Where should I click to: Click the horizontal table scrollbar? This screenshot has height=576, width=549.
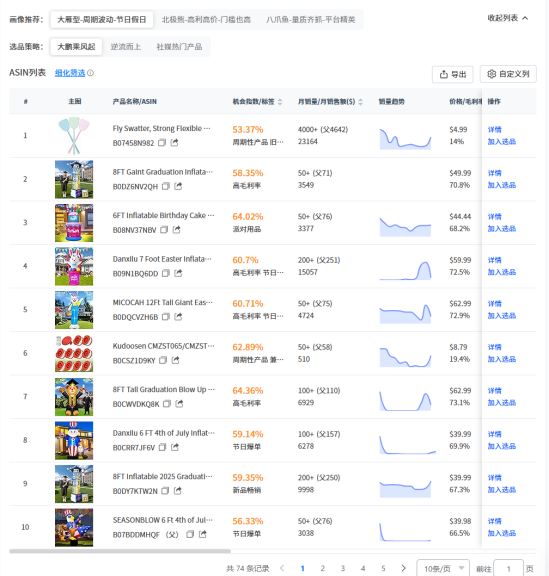point(120,551)
